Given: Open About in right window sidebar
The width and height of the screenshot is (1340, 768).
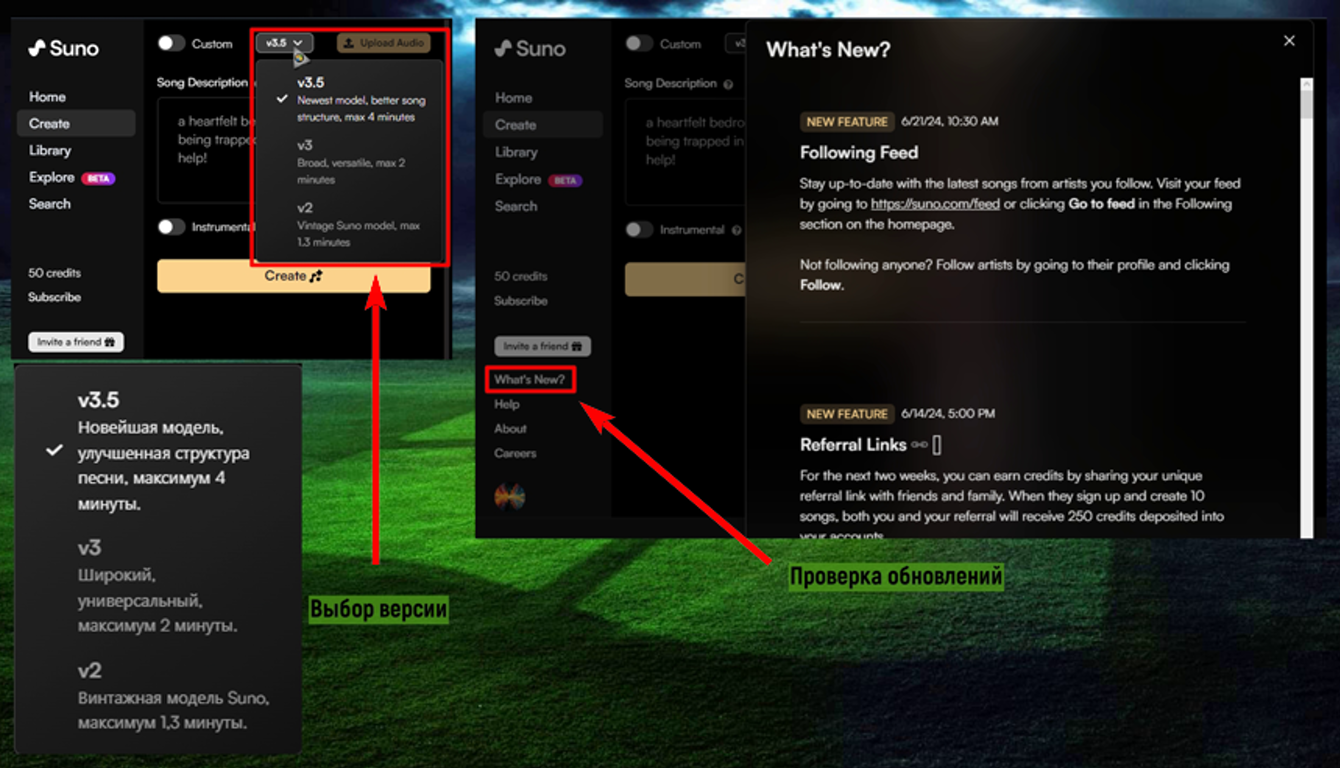Looking at the screenshot, I should click(x=510, y=428).
